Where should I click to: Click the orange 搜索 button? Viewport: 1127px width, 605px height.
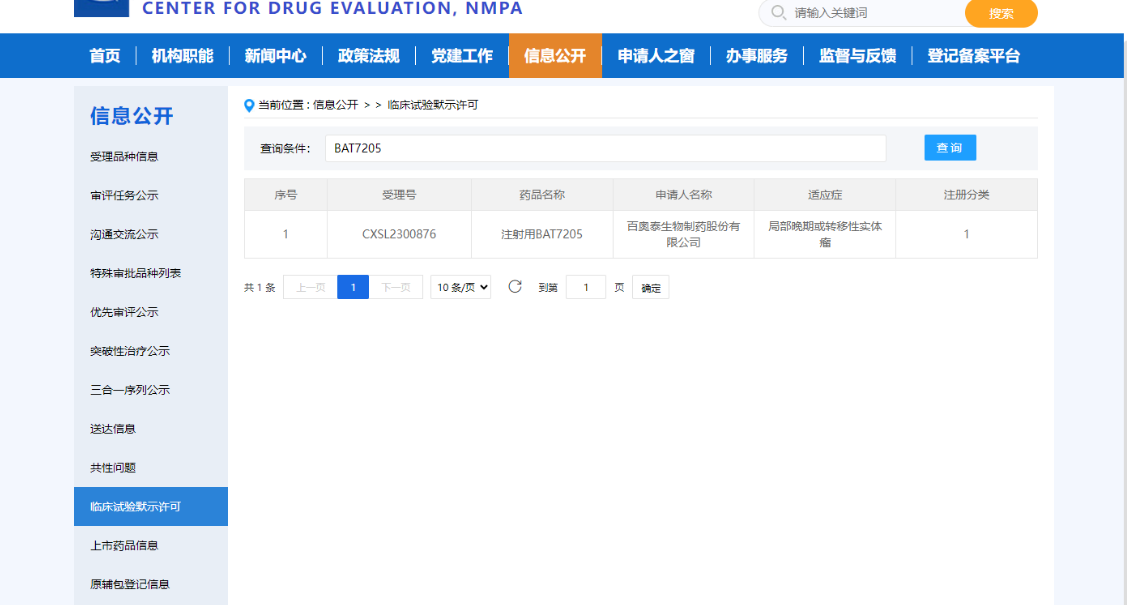[1001, 13]
